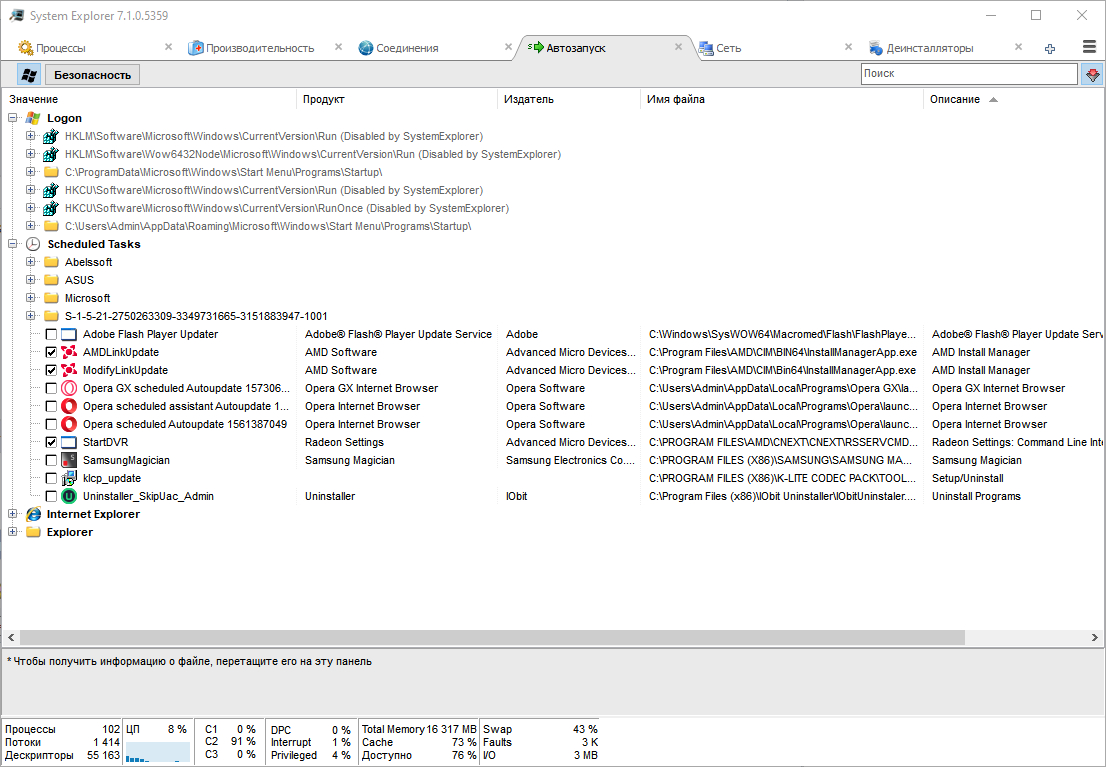Screen dimensions: 1106x767
Task: Click the Opera scheduled assistant Autoupdate icon
Action: click(x=68, y=406)
